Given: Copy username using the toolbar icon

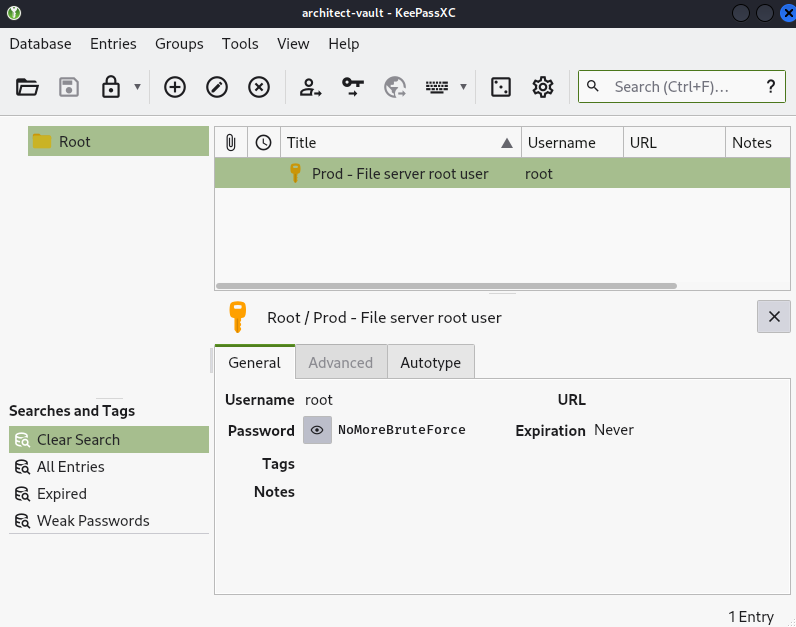Looking at the screenshot, I should point(311,87).
